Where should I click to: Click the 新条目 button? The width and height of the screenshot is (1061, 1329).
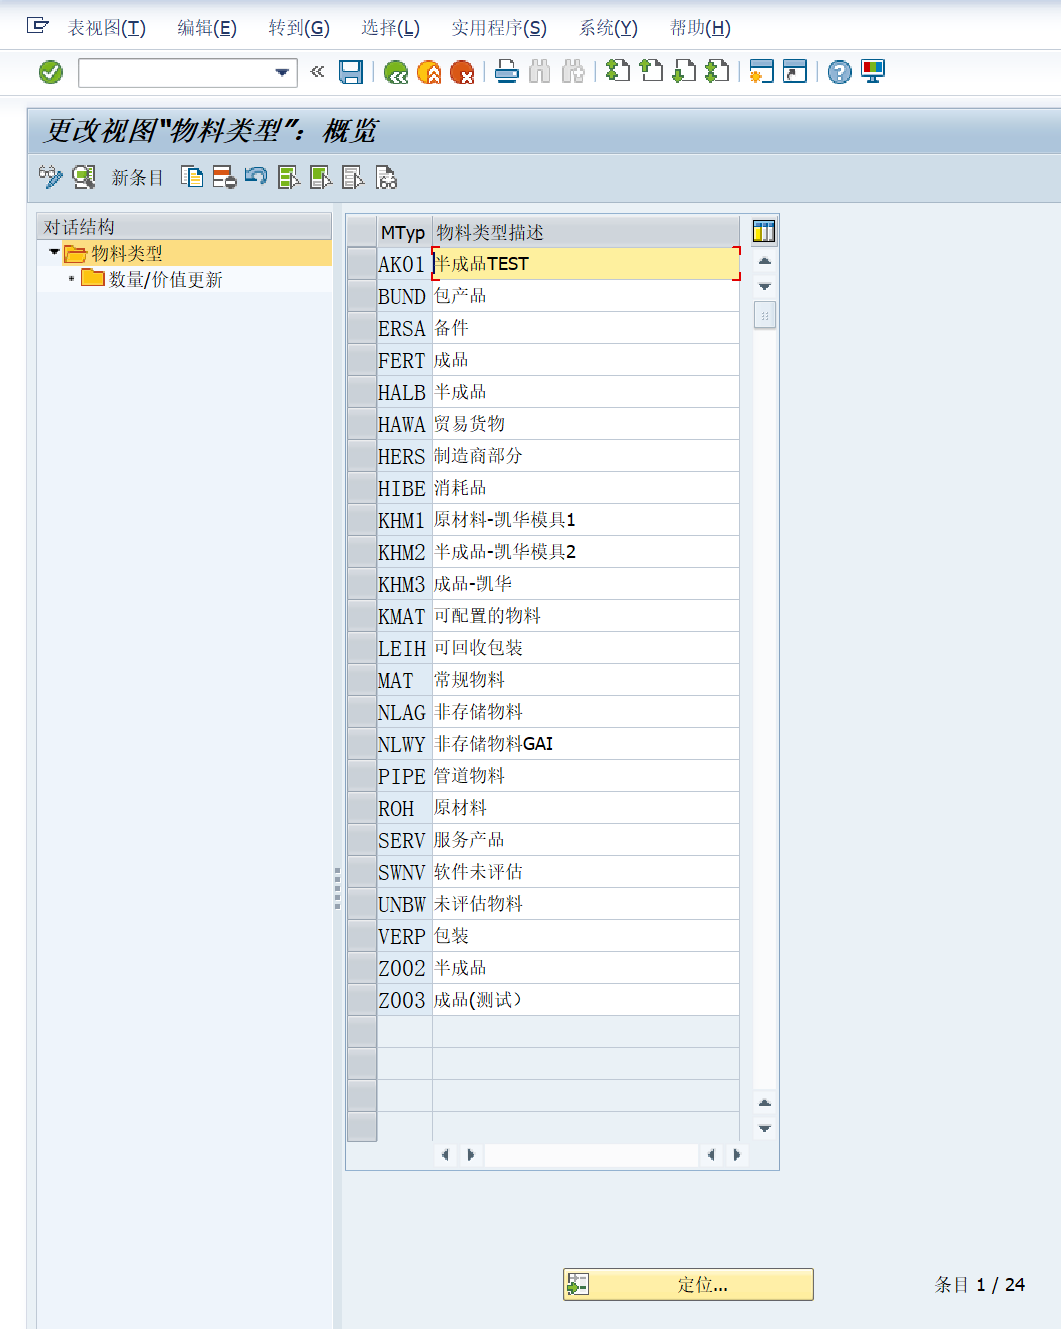tap(137, 178)
